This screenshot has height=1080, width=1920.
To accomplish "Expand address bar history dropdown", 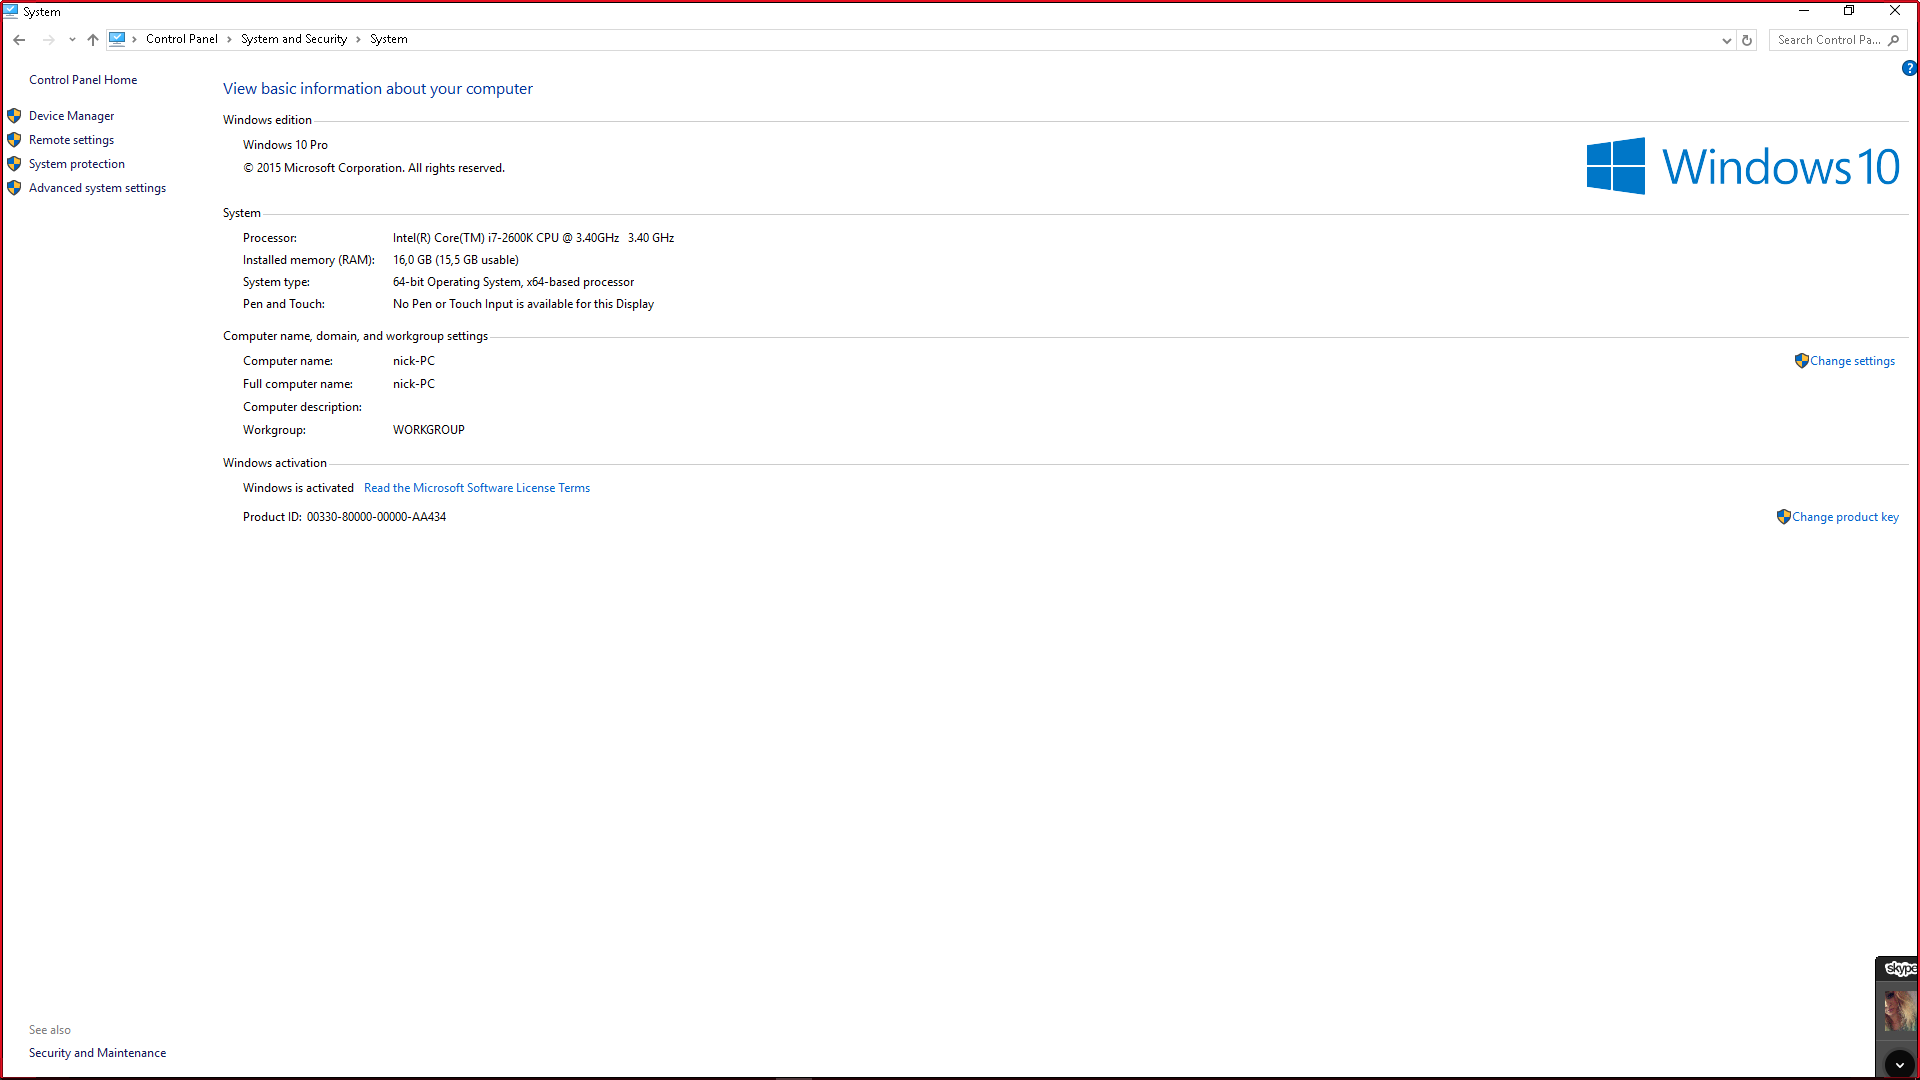I will click(x=1726, y=40).
